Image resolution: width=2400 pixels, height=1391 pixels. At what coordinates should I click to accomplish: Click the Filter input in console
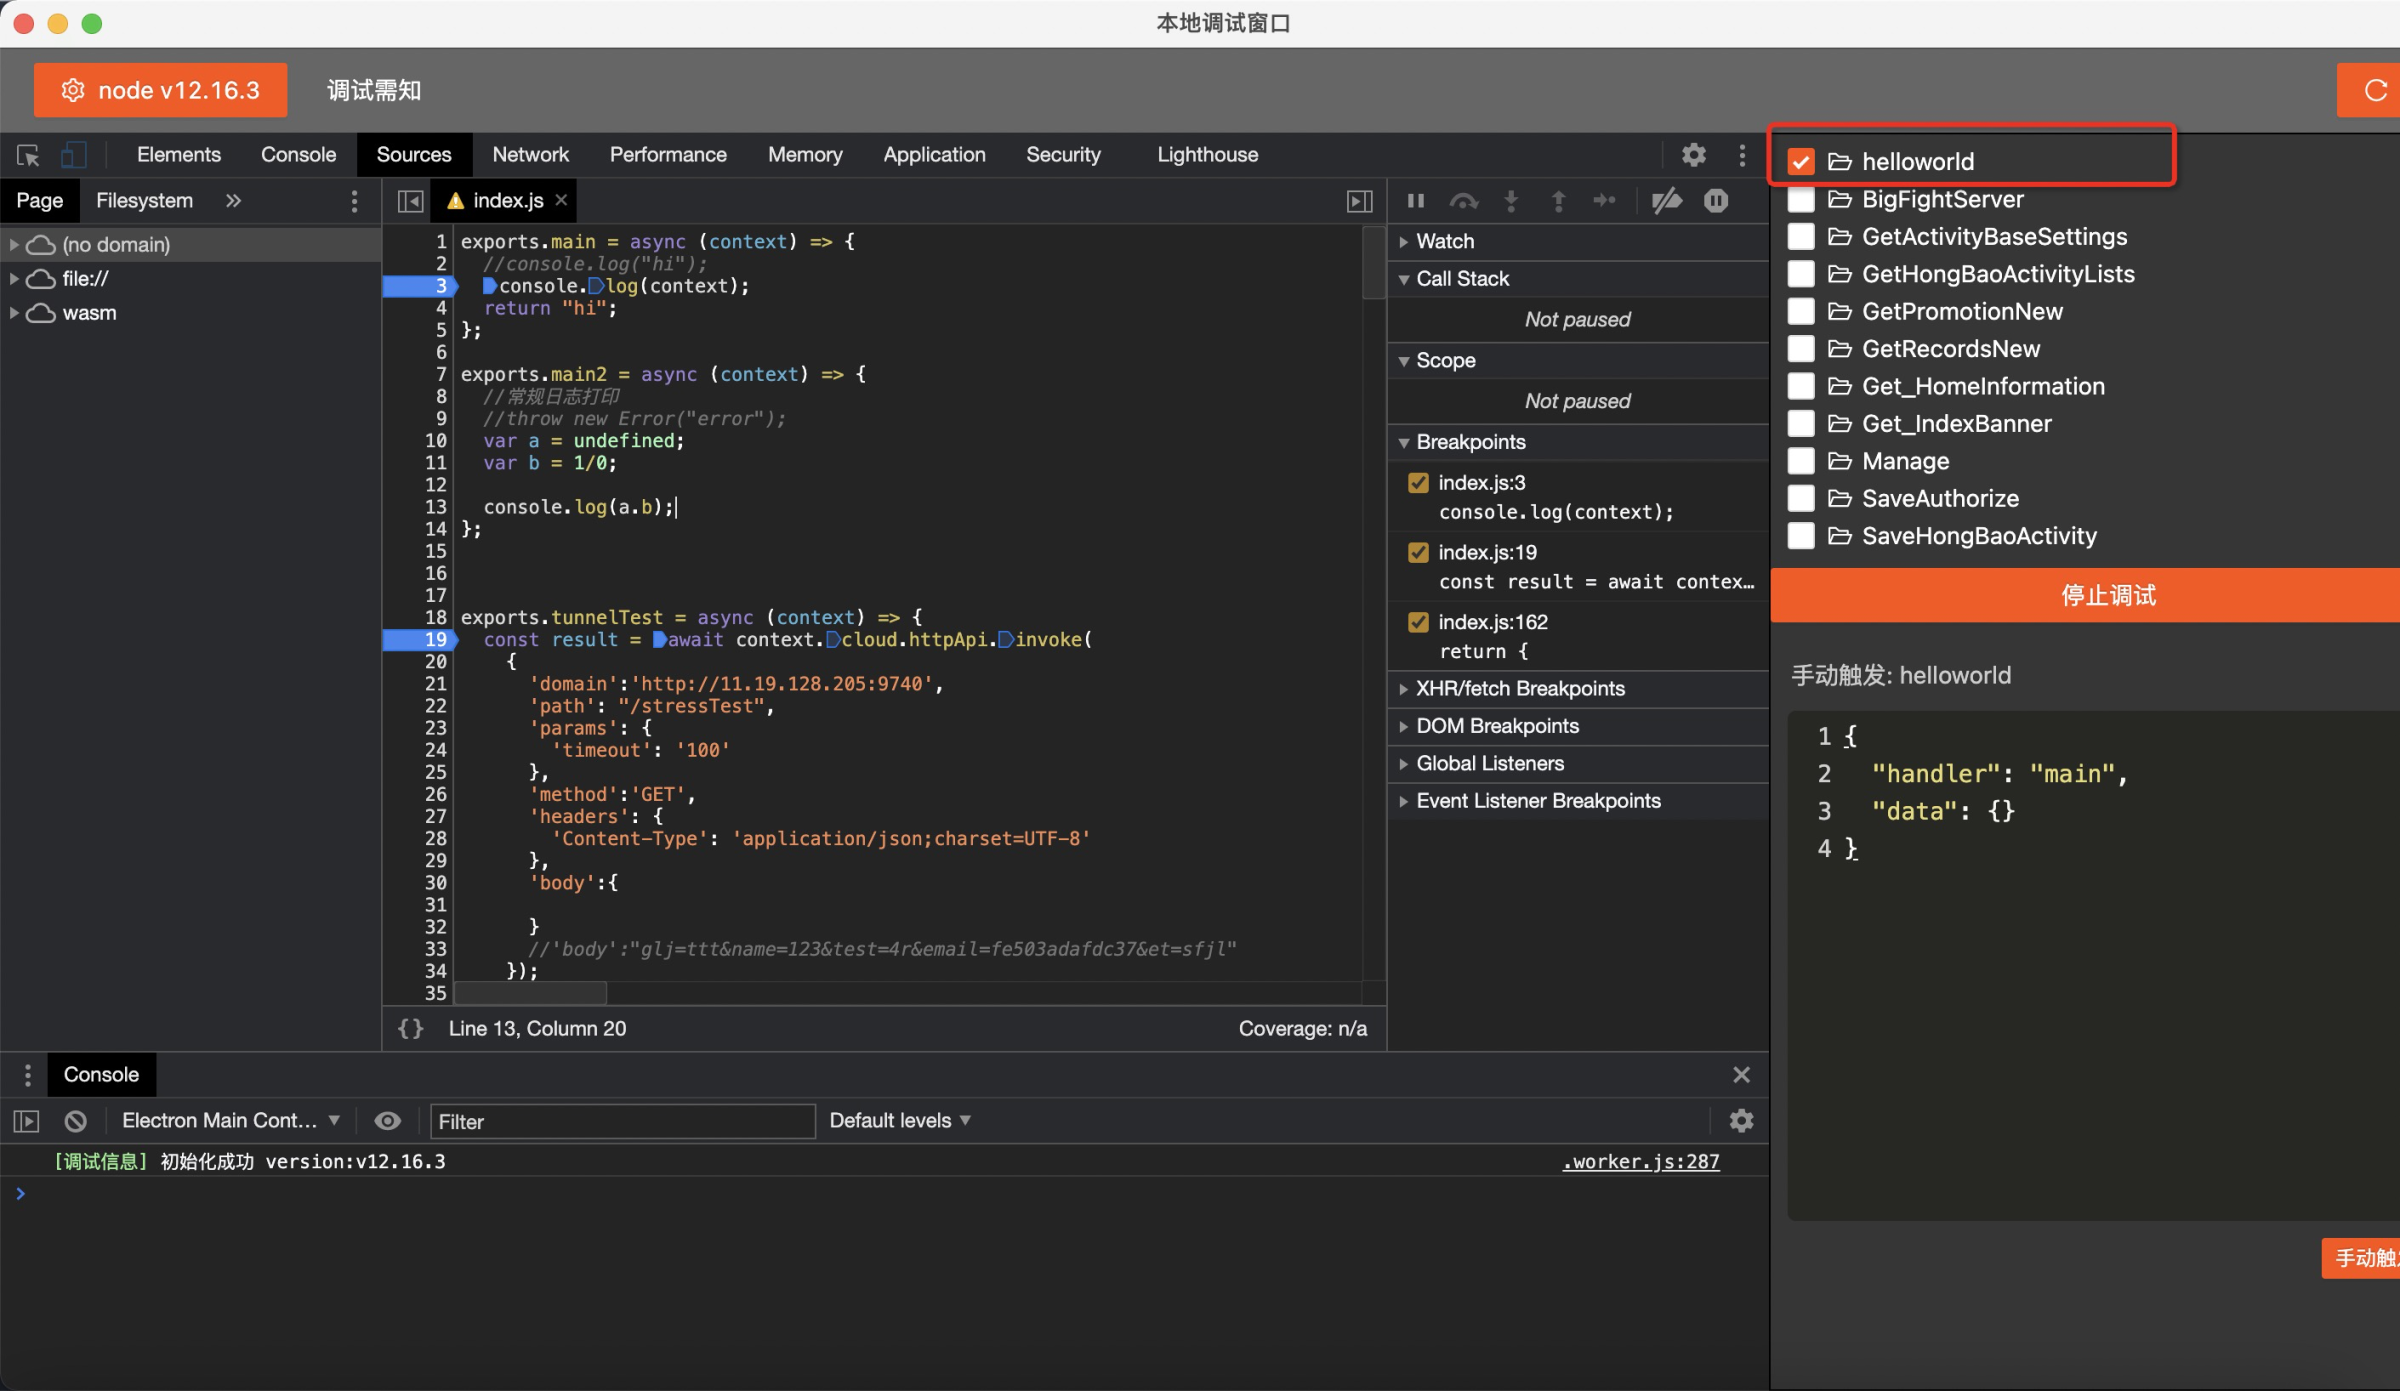pyautogui.click(x=622, y=1121)
